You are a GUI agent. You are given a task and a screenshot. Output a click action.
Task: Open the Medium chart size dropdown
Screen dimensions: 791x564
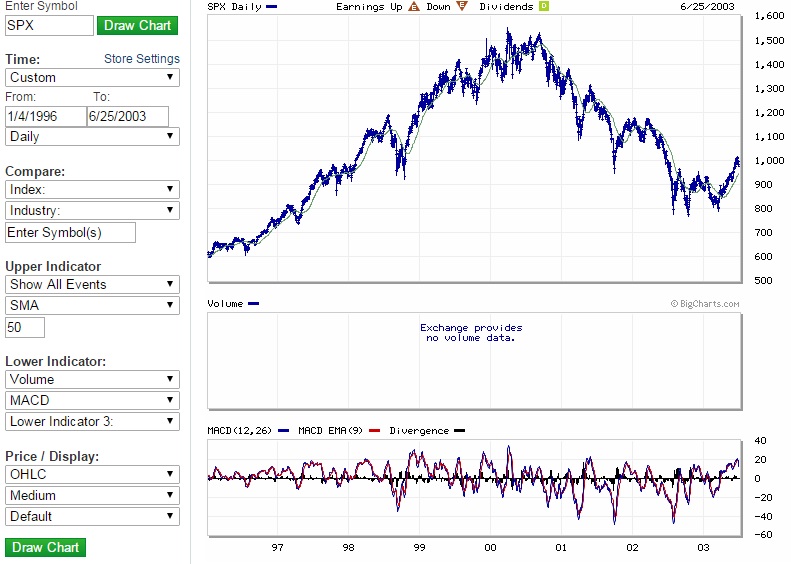[x=92, y=495]
